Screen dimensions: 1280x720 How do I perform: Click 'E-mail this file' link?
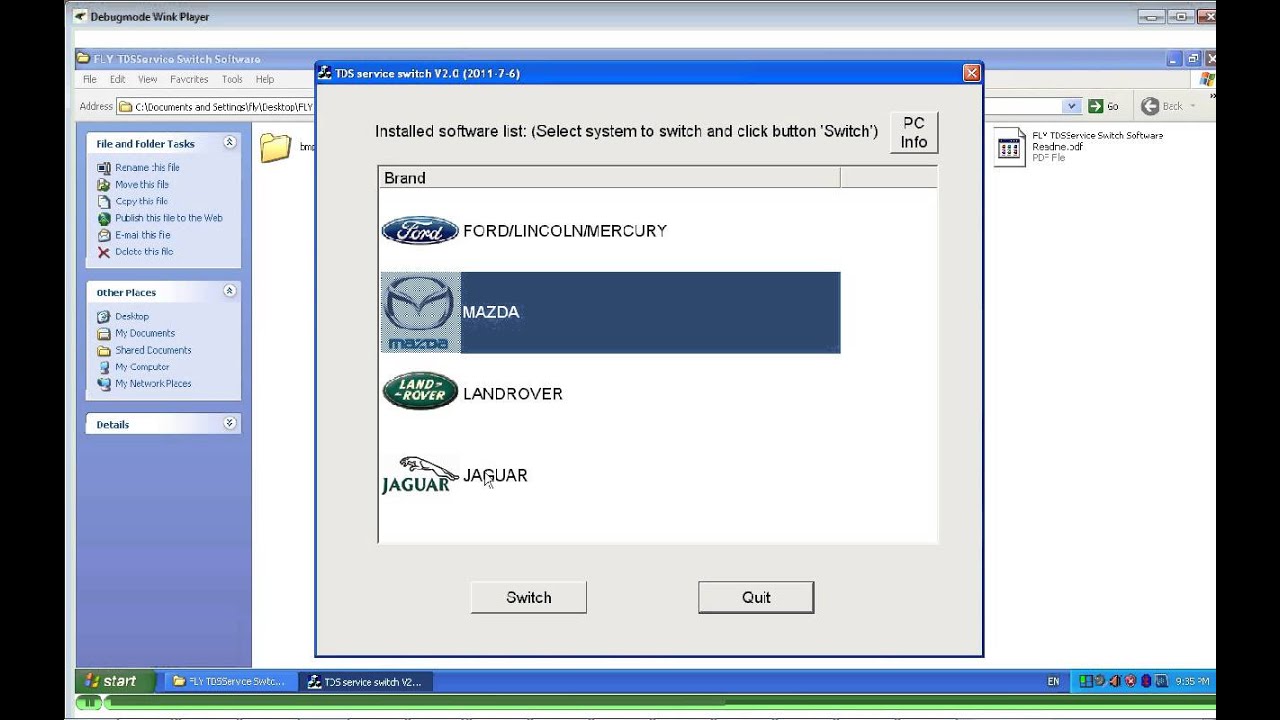[143, 235]
